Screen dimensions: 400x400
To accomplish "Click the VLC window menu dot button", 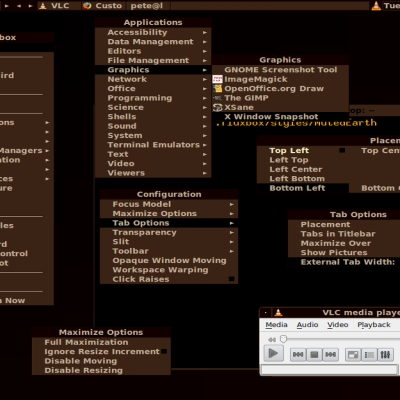I will pos(265,313).
